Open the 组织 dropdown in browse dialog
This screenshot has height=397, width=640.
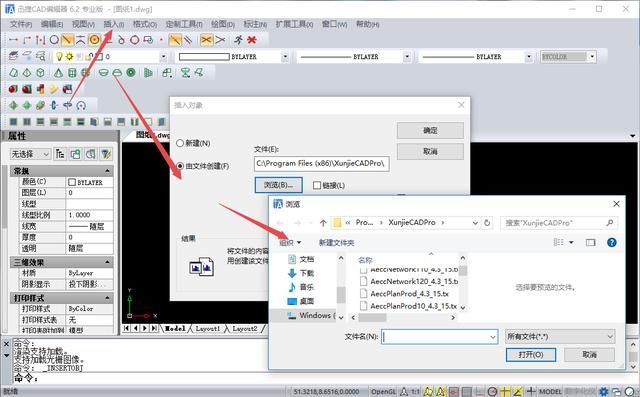click(290, 243)
